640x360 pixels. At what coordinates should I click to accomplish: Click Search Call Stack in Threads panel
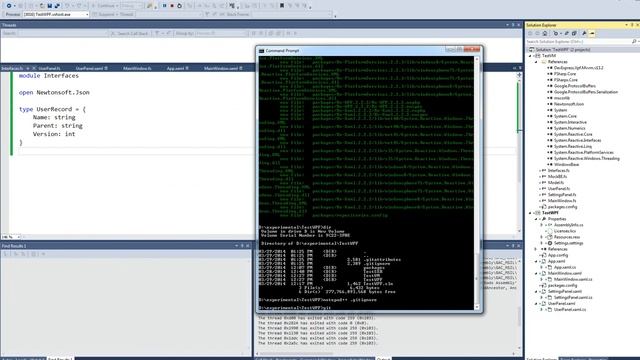(x=129, y=33)
